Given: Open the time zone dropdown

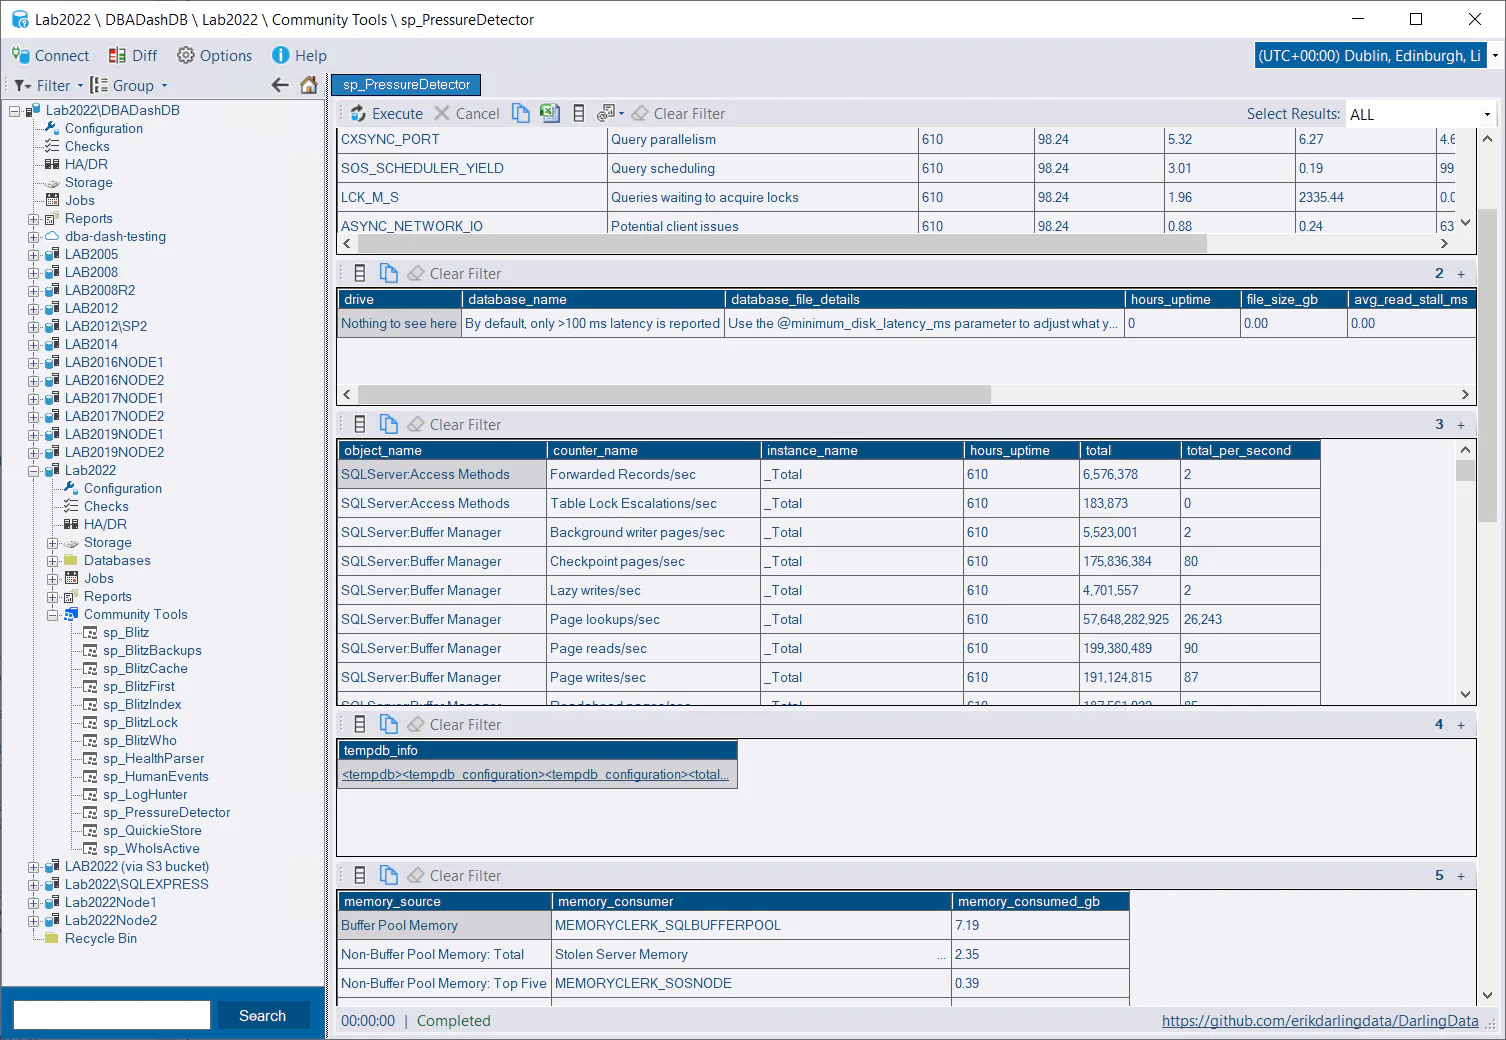Looking at the screenshot, I should pyautogui.click(x=1495, y=56).
